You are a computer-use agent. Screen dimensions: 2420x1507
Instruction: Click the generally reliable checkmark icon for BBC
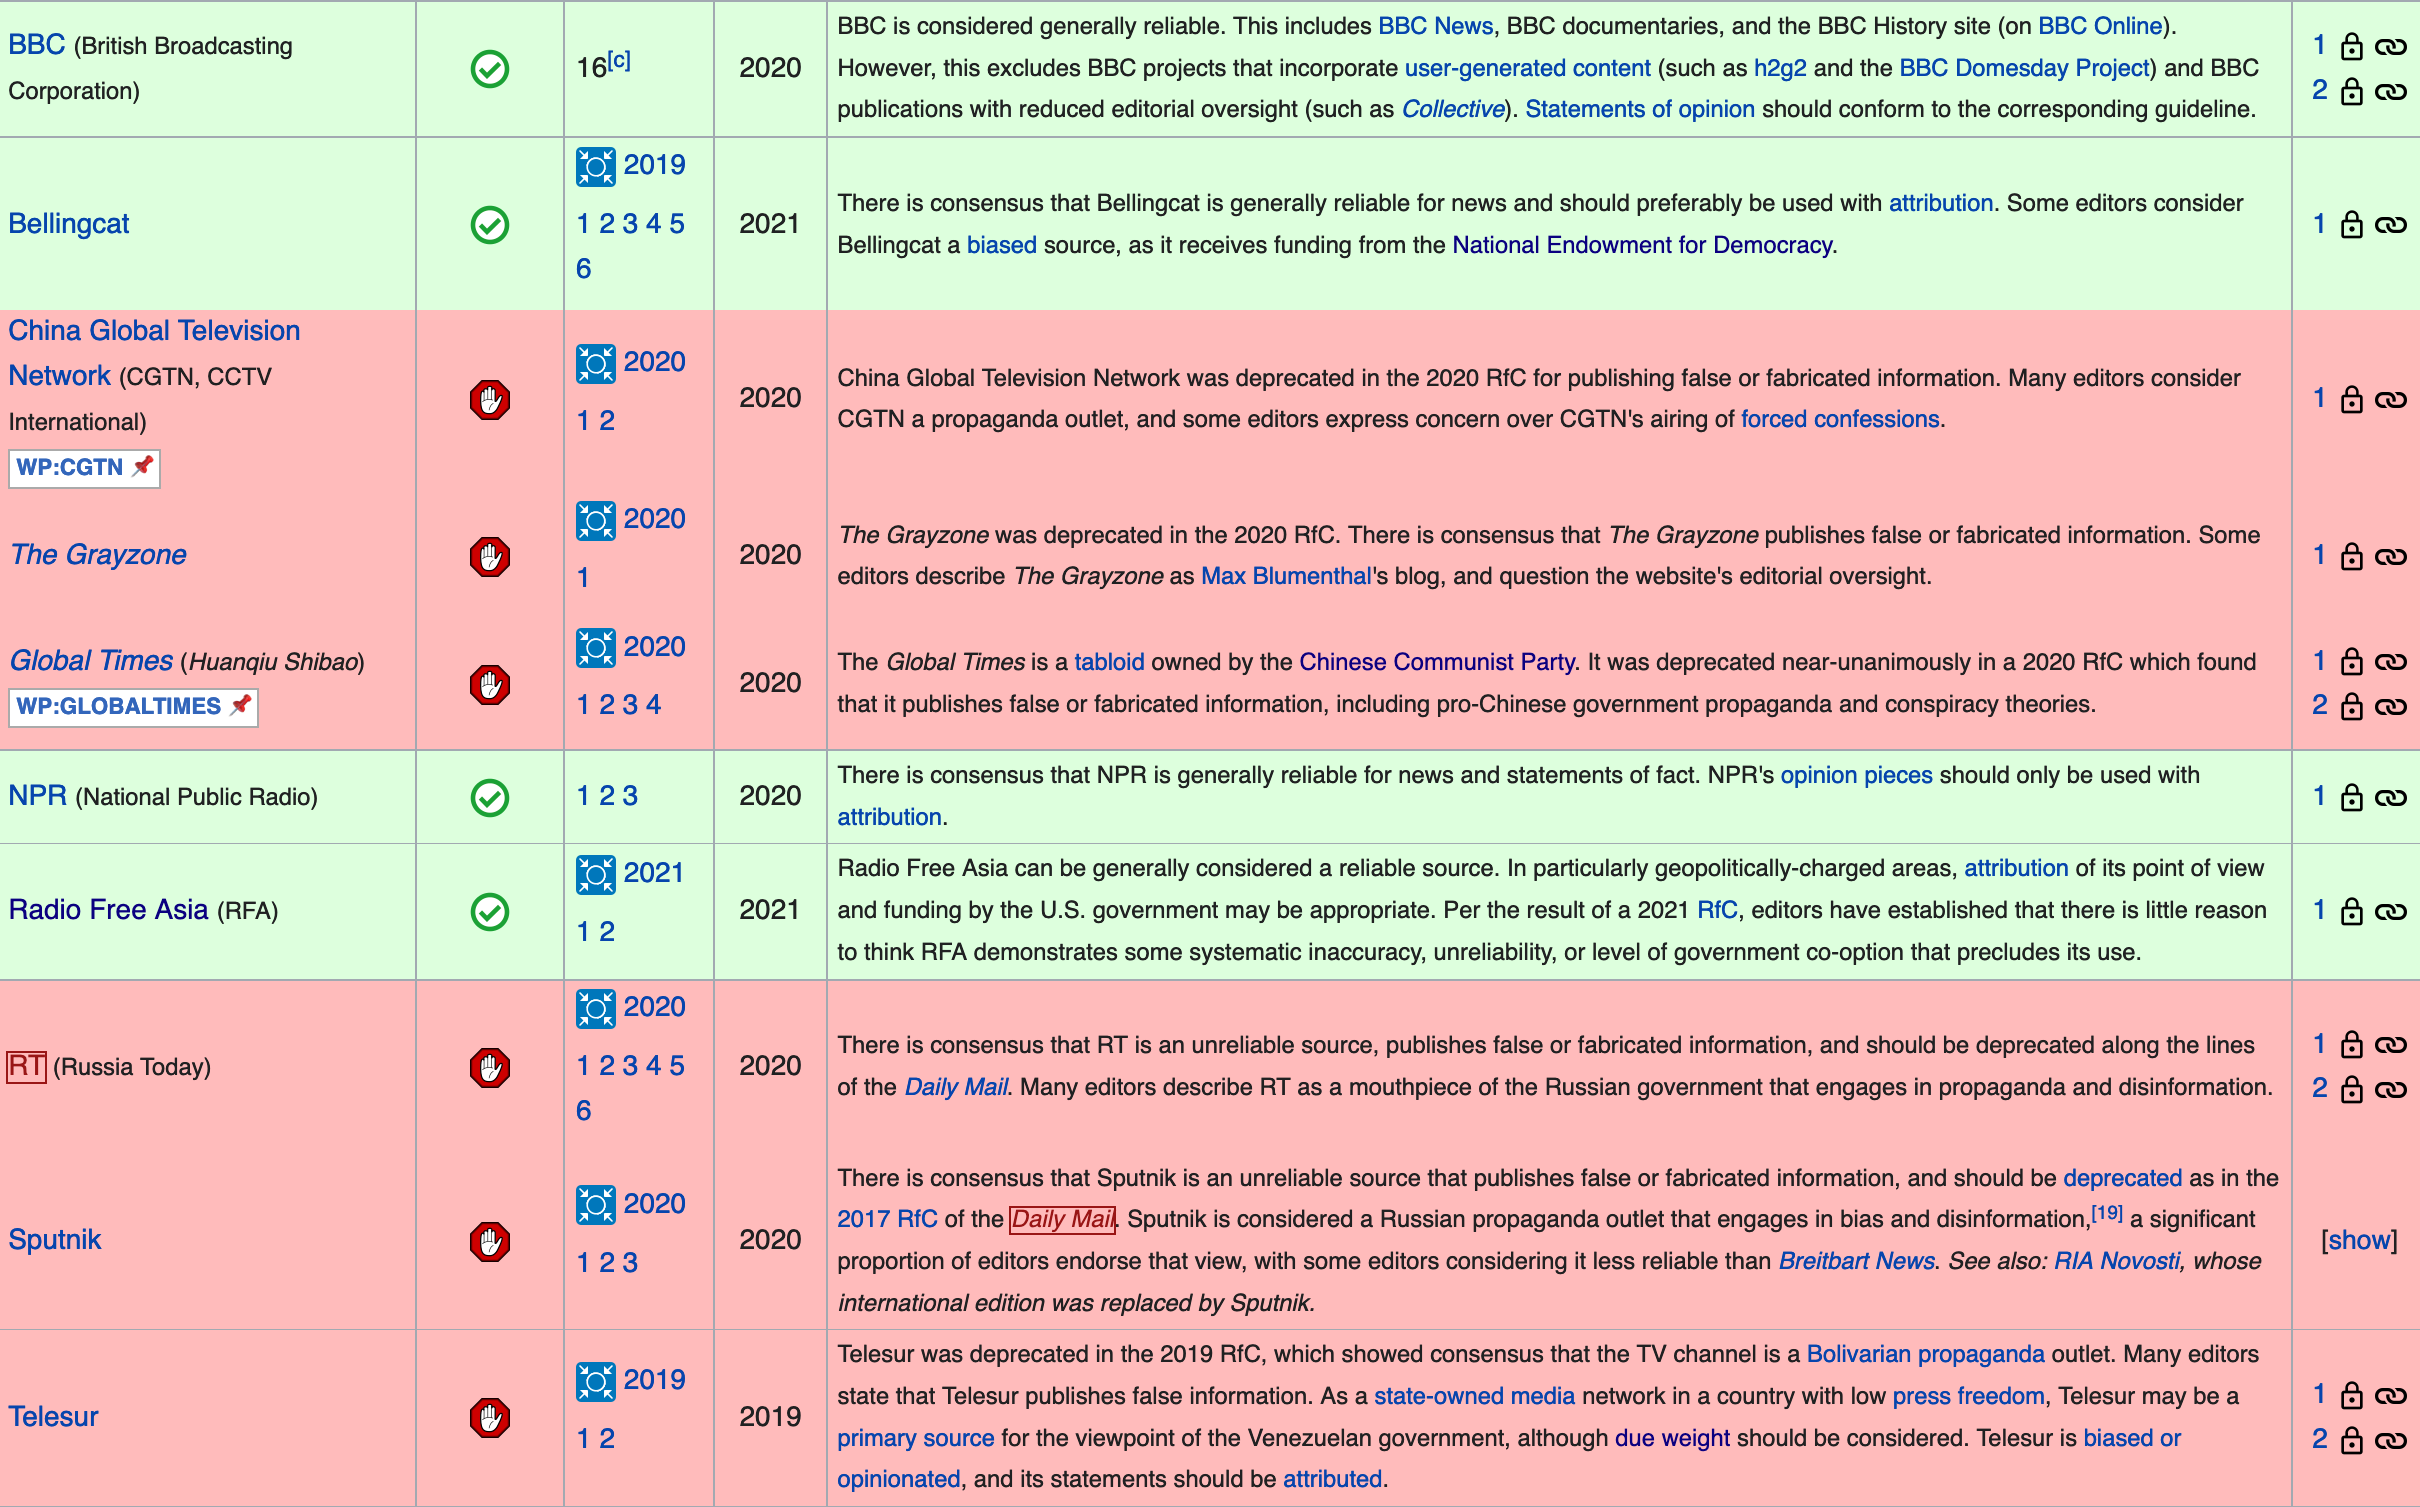(x=490, y=69)
